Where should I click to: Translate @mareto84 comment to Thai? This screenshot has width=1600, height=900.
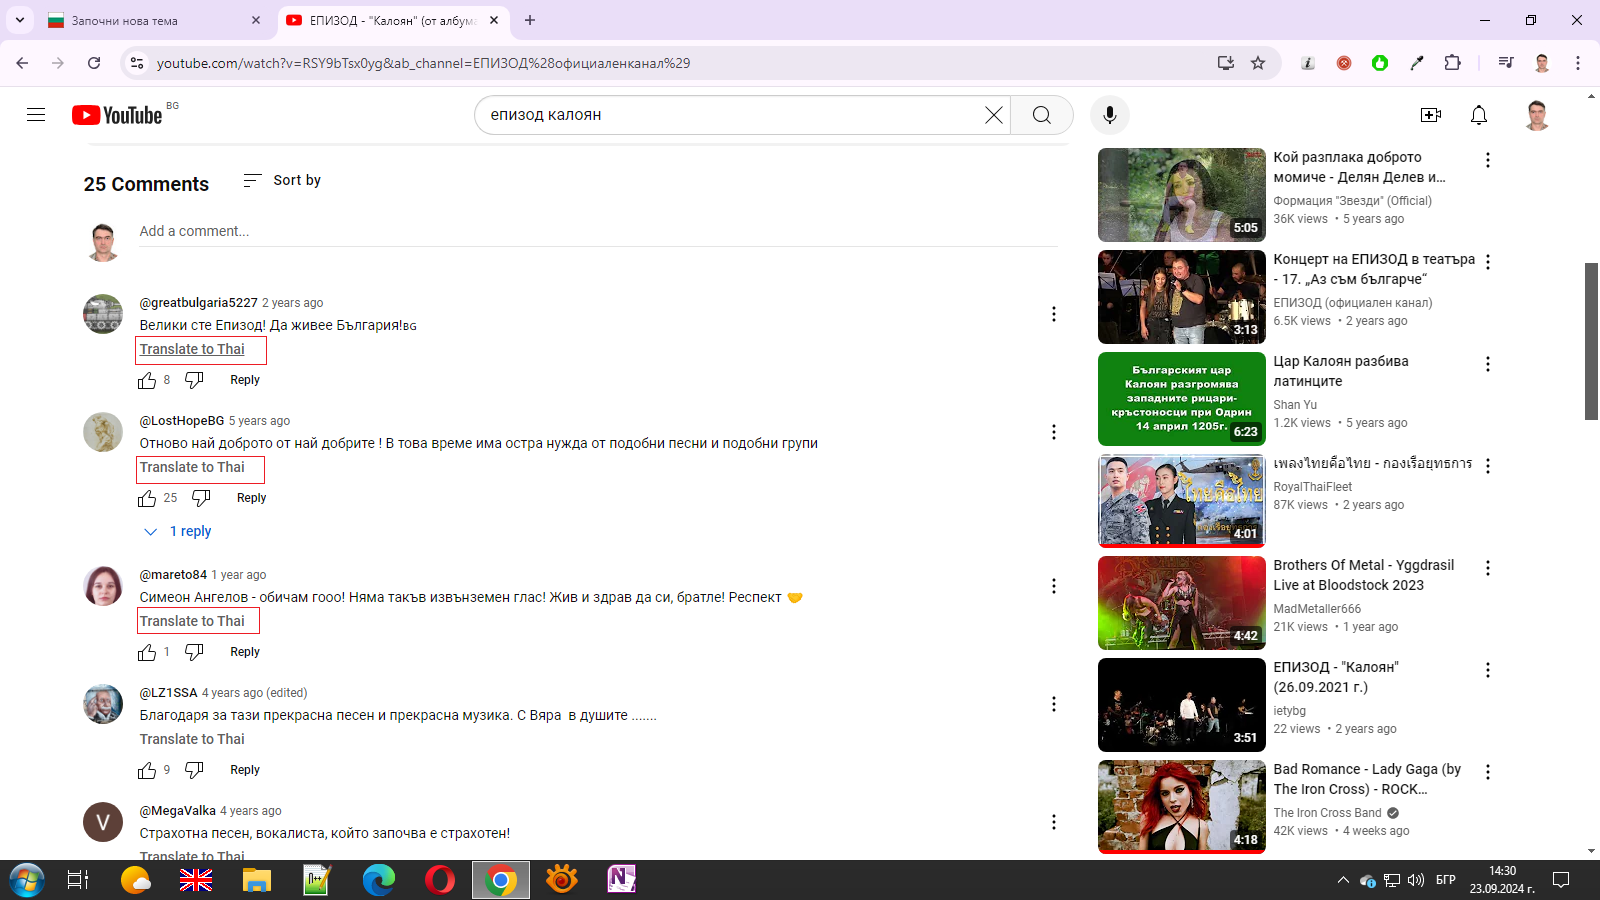(192, 621)
